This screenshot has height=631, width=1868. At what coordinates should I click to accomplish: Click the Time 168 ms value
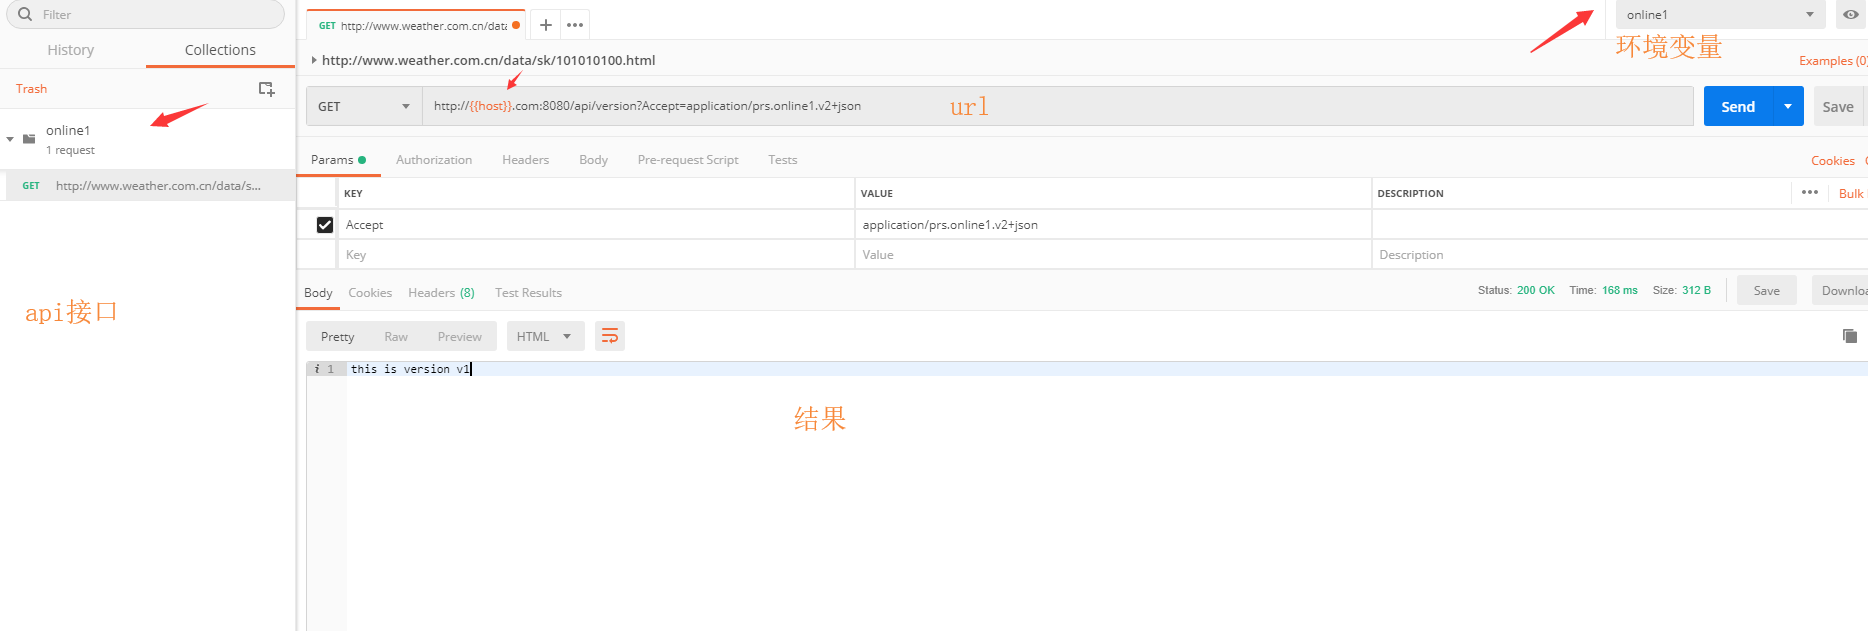pos(1619,290)
